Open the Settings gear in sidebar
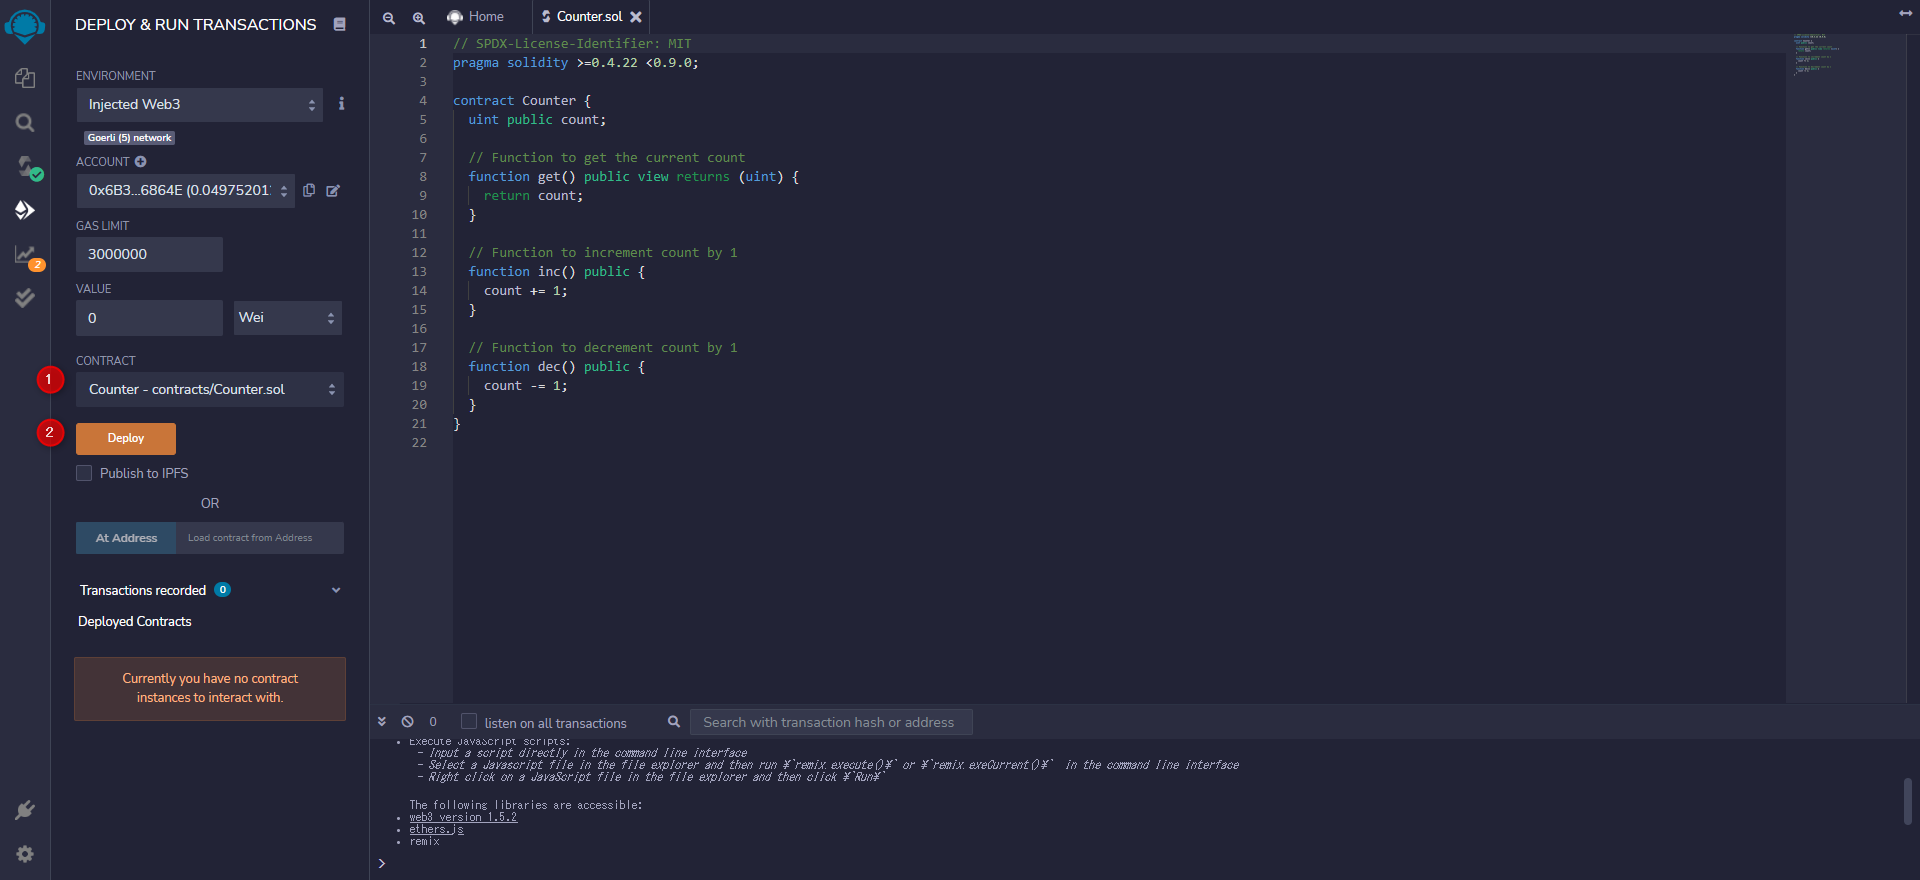1920x880 pixels. pyautogui.click(x=25, y=854)
